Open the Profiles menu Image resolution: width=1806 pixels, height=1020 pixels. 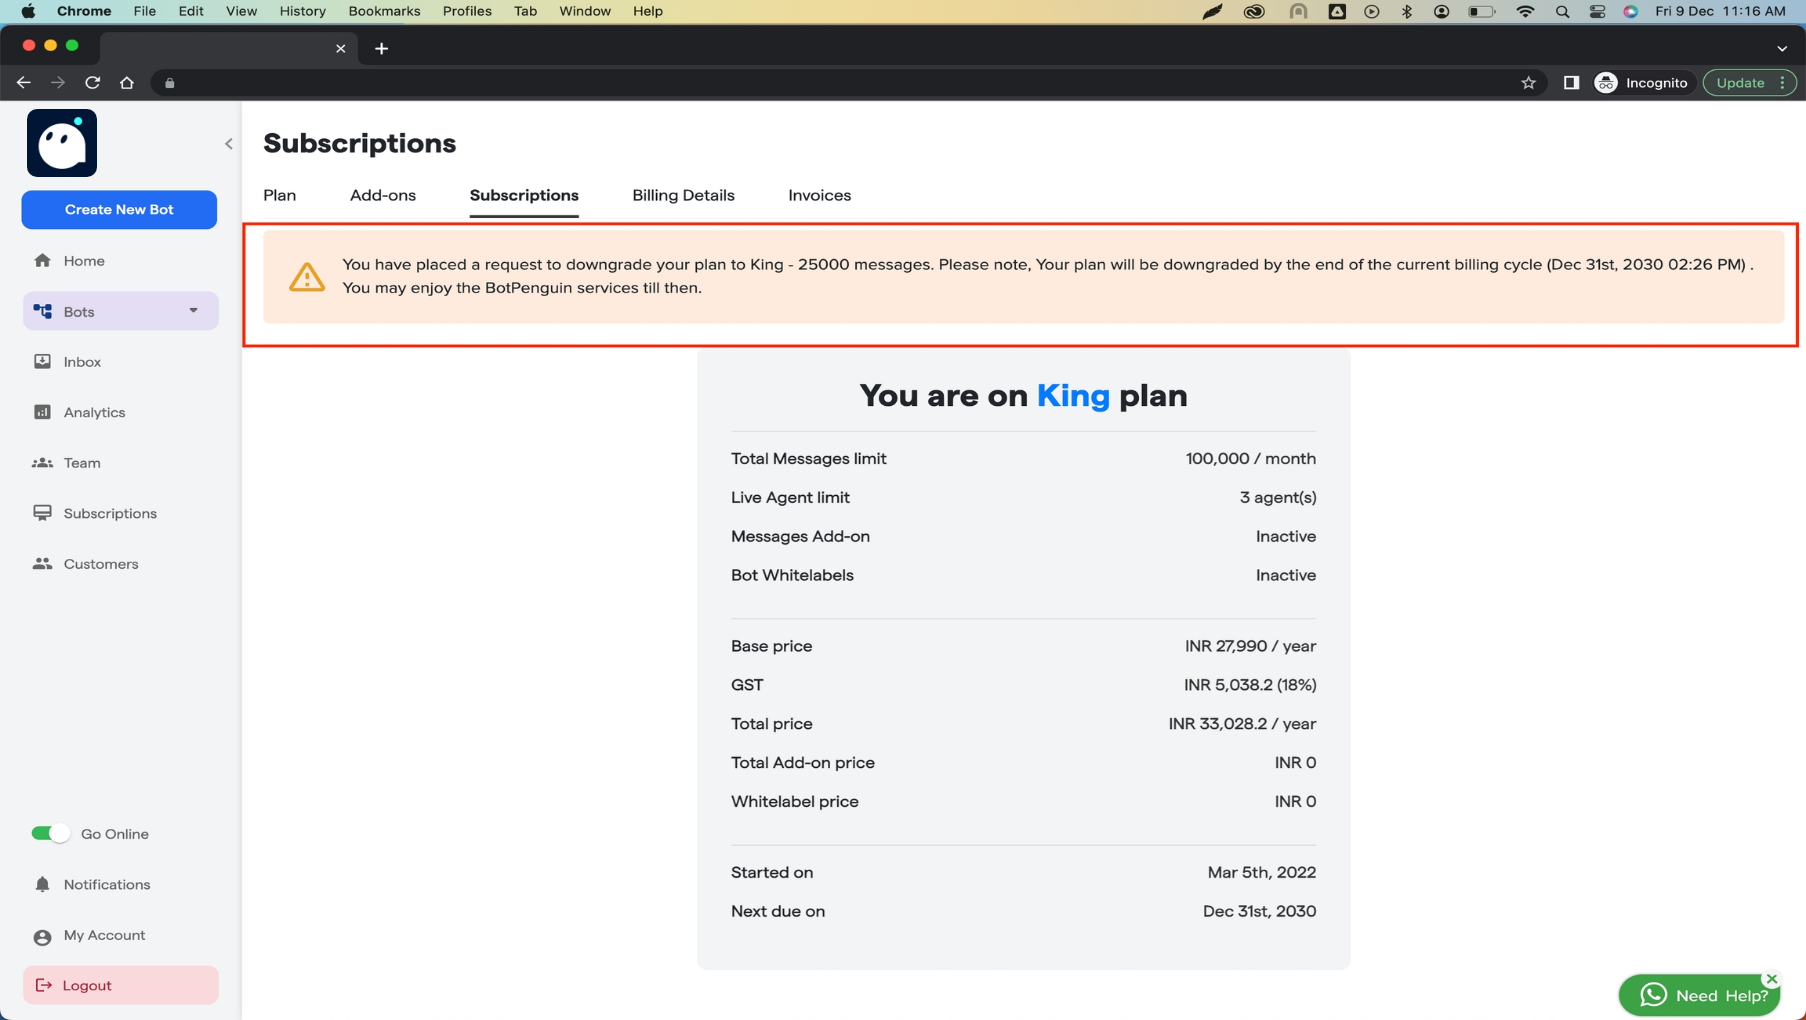[x=467, y=11]
